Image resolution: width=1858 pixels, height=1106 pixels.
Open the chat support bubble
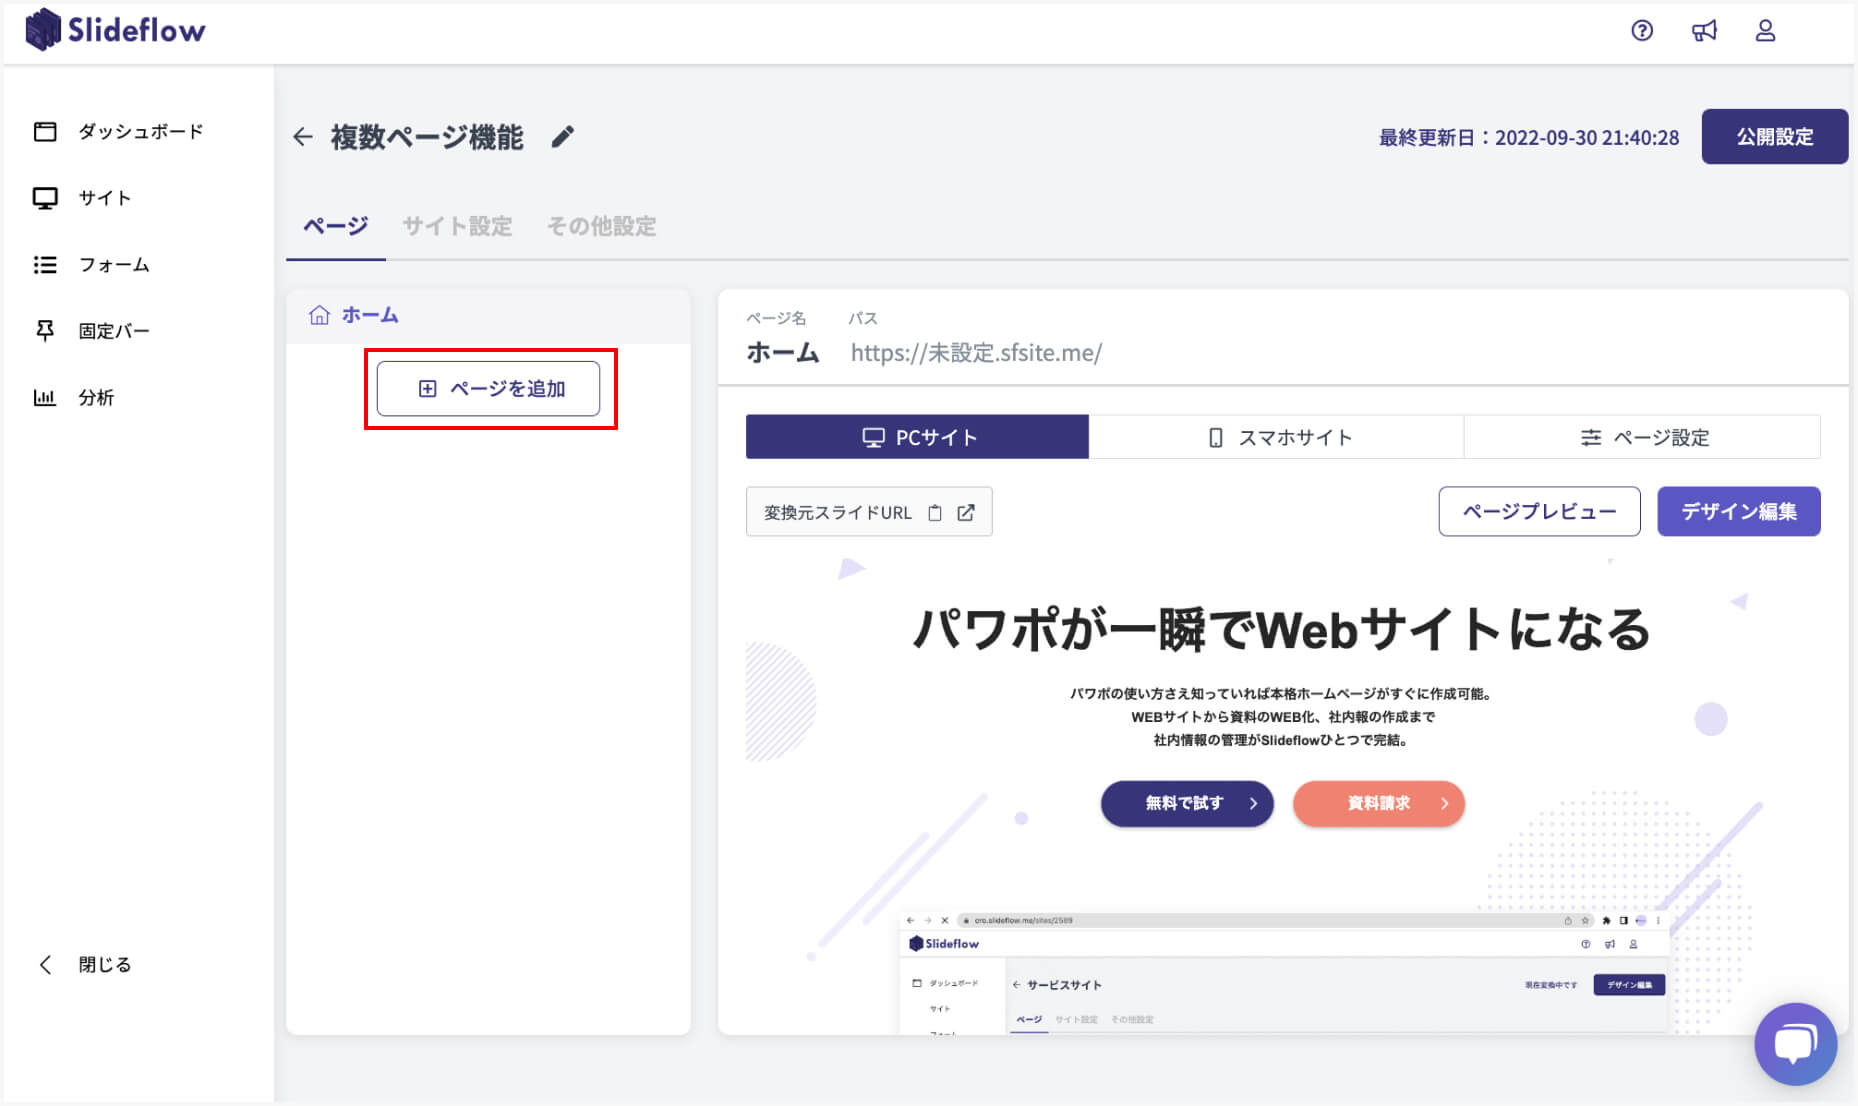(1795, 1044)
